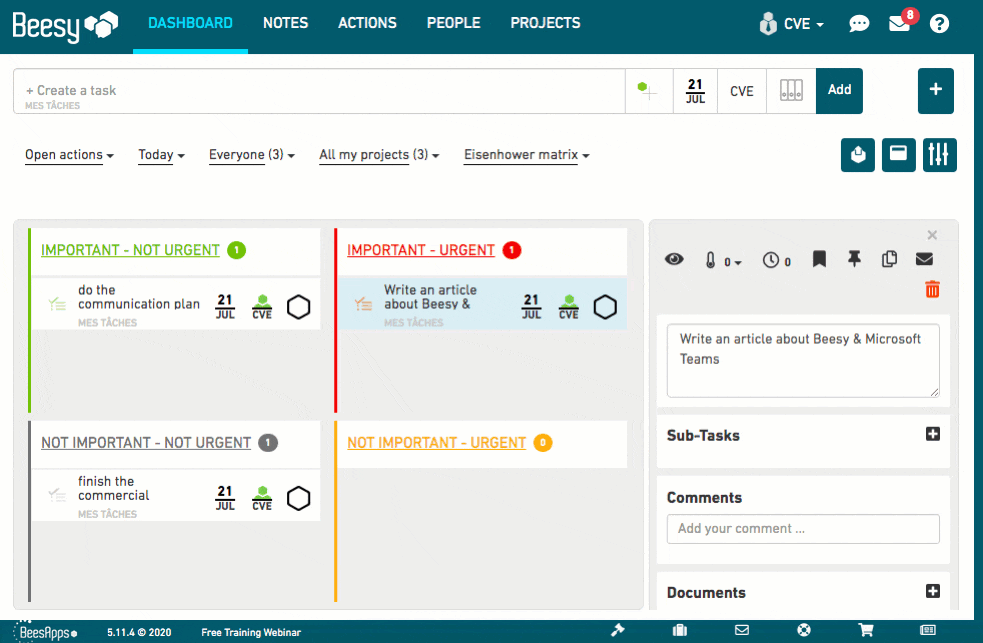The height and width of the screenshot is (643, 983).
Task: Open the CVE user account dropdown
Action: point(791,24)
